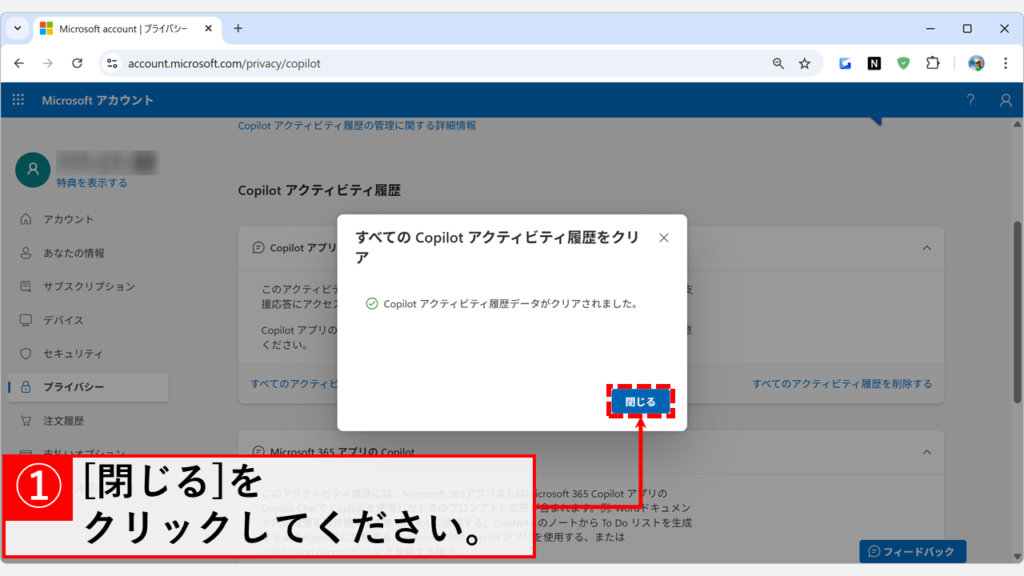The width and height of the screenshot is (1024, 576).
Task: Click the 閉じる button in dialog
Action: (640, 402)
